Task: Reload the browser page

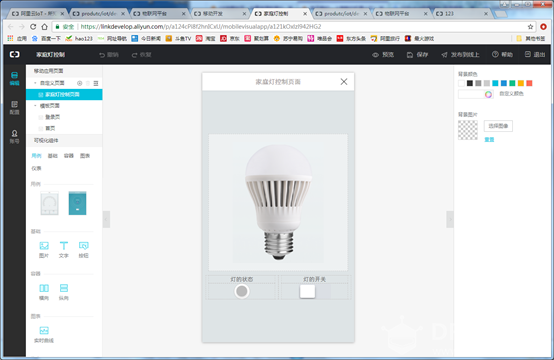Action: (x=33, y=26)
